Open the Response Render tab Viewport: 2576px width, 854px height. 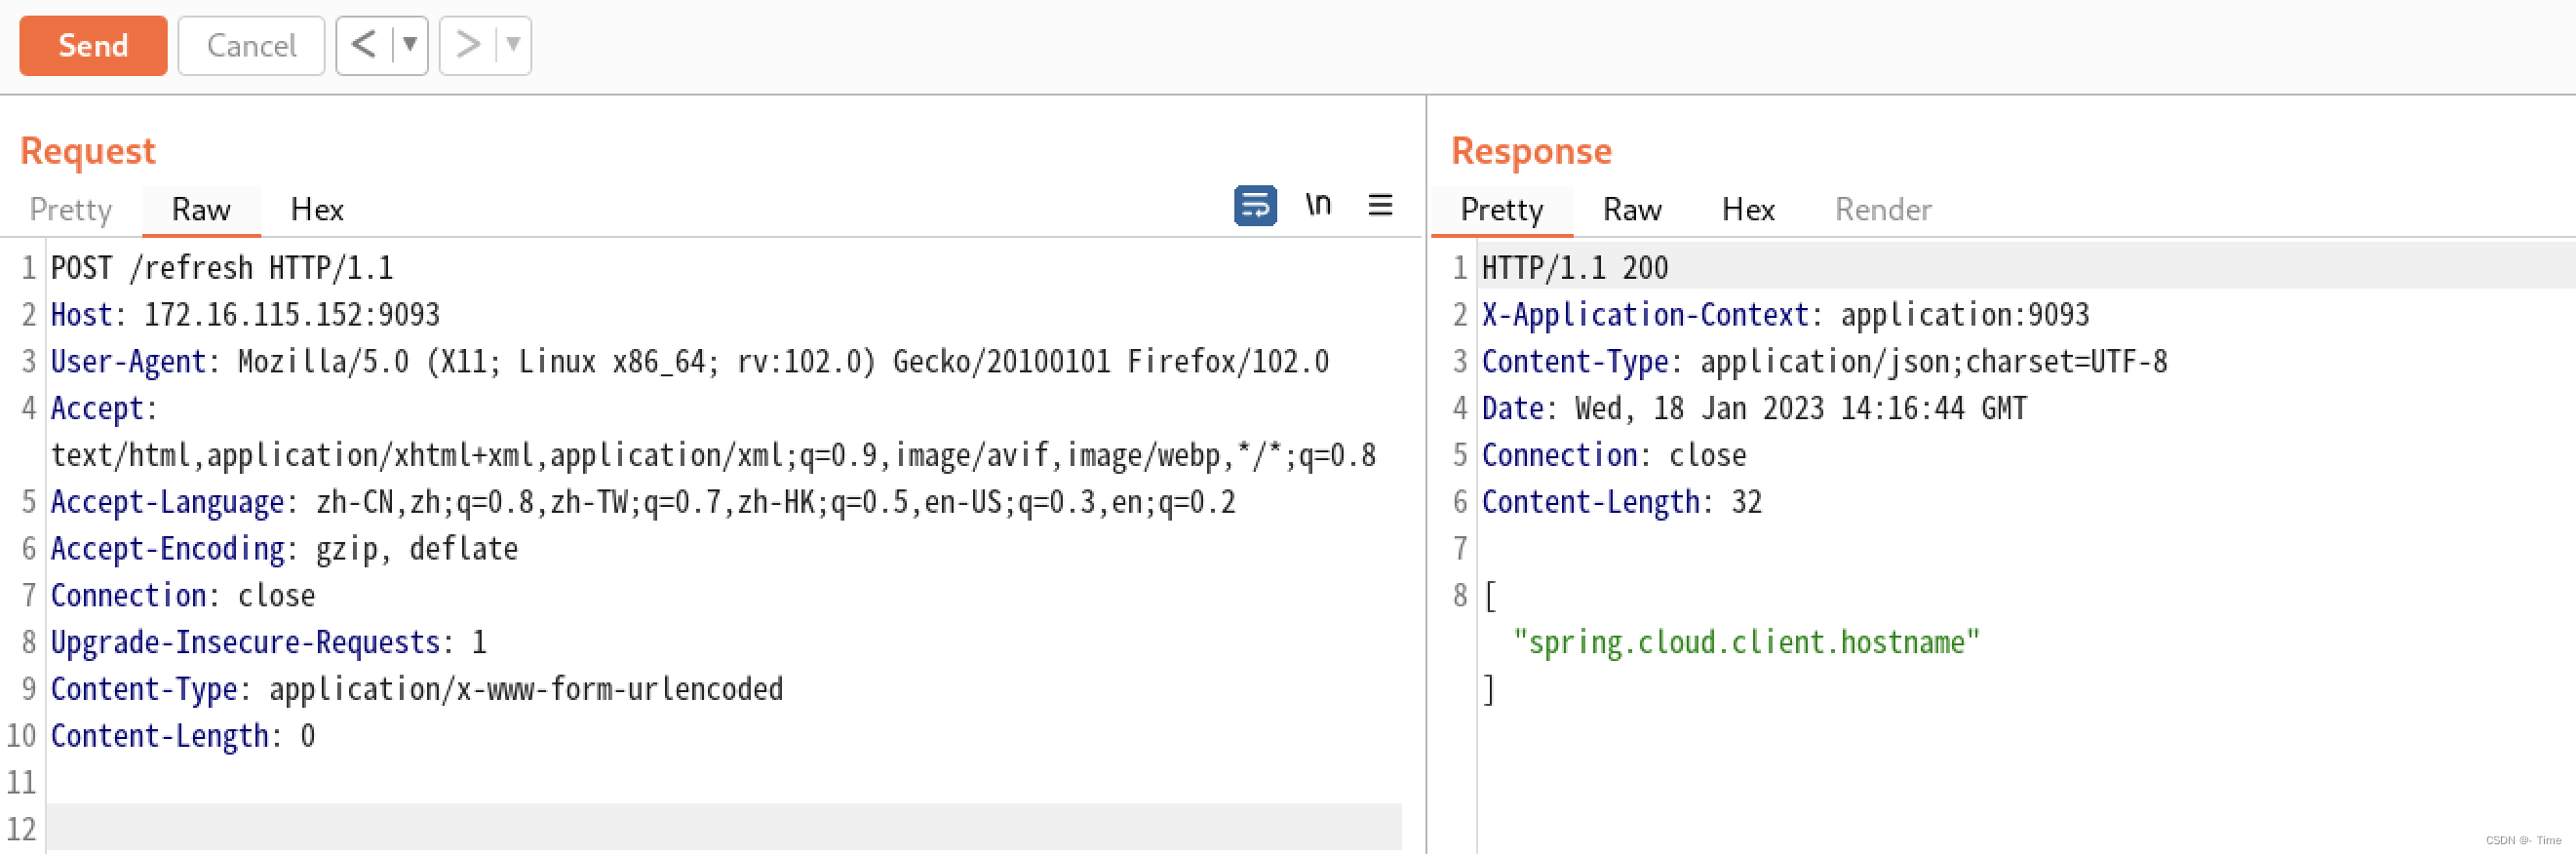point(1883,209)
